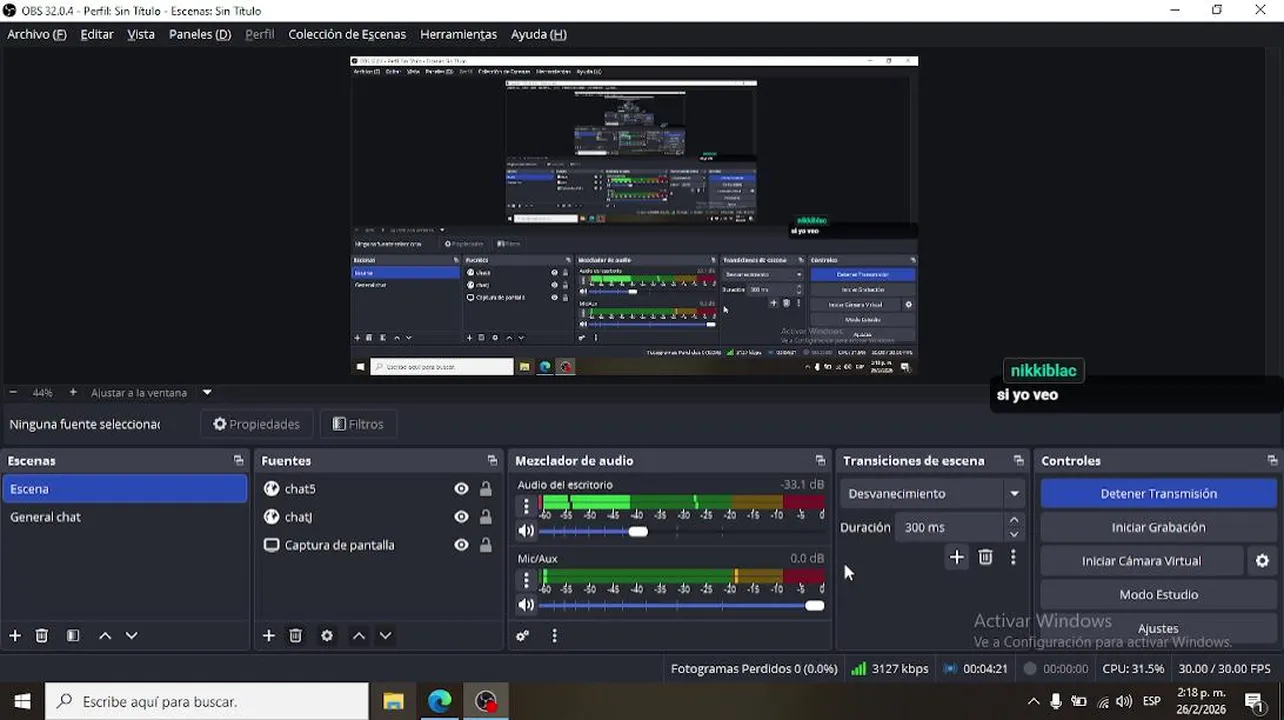Open advanced audio properties gears icon
This screenshot has width=1284, height=720.
522,635
